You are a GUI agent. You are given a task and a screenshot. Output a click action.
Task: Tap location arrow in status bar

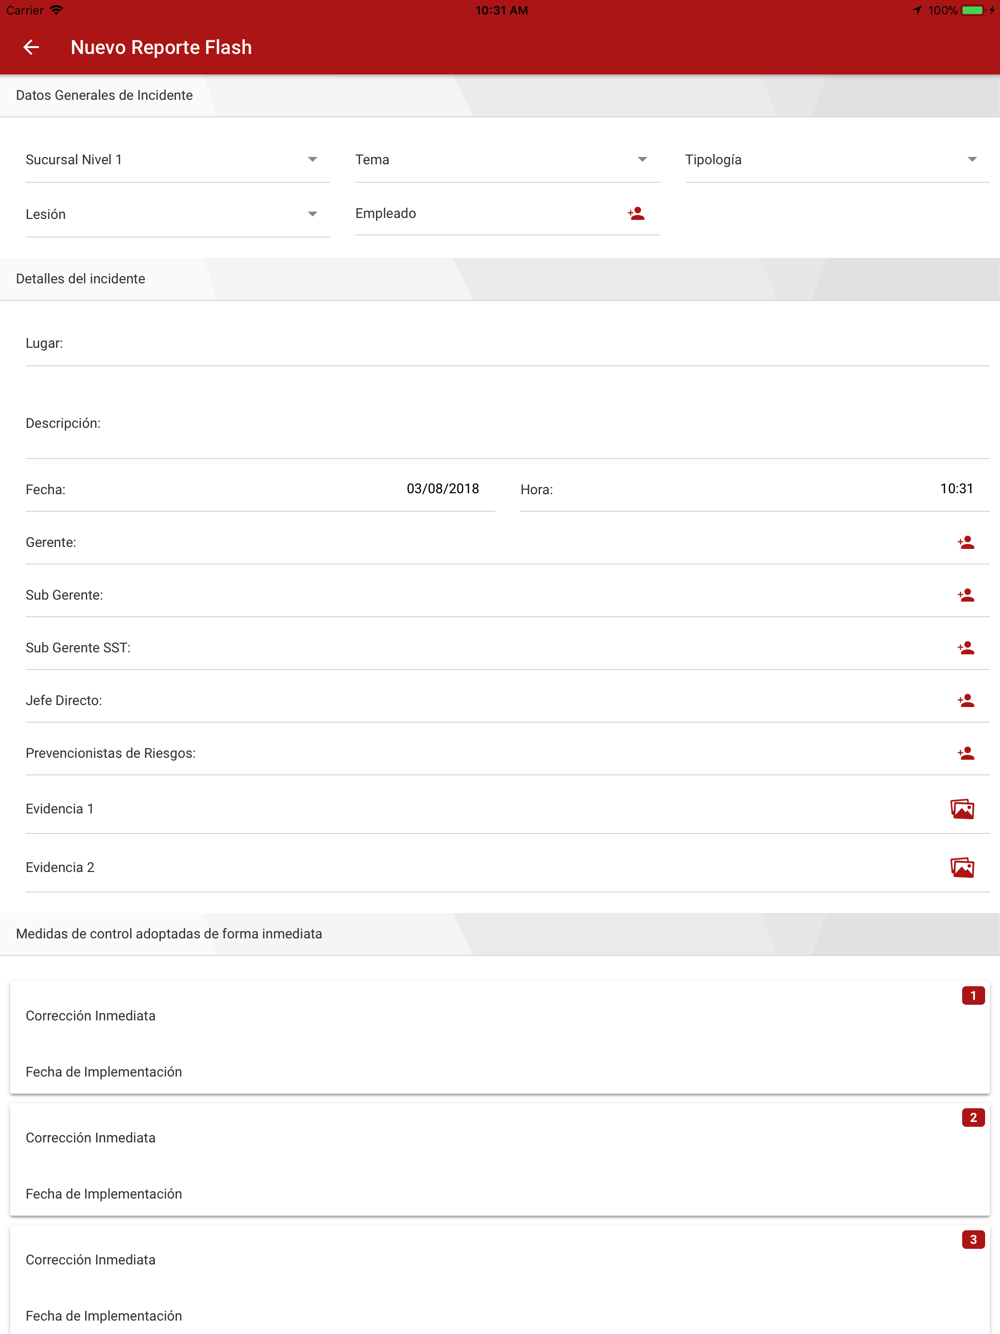click(x=917, y=10)
